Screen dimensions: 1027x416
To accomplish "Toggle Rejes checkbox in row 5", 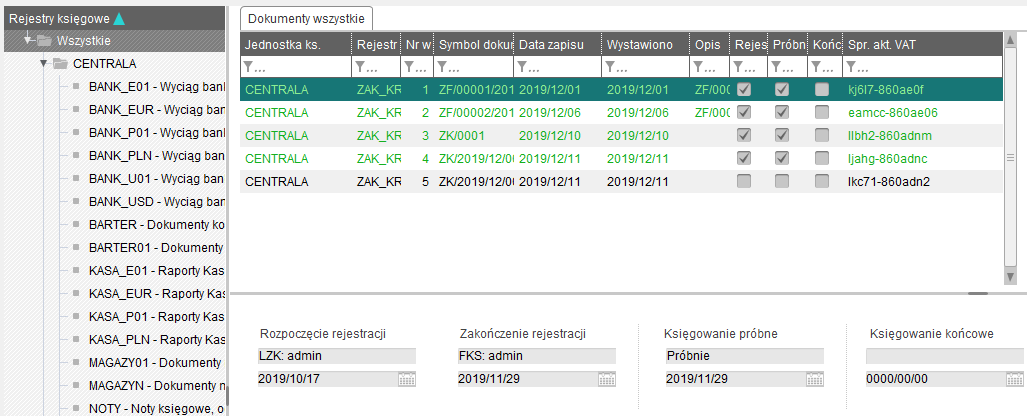I will [x=744, y=181].
